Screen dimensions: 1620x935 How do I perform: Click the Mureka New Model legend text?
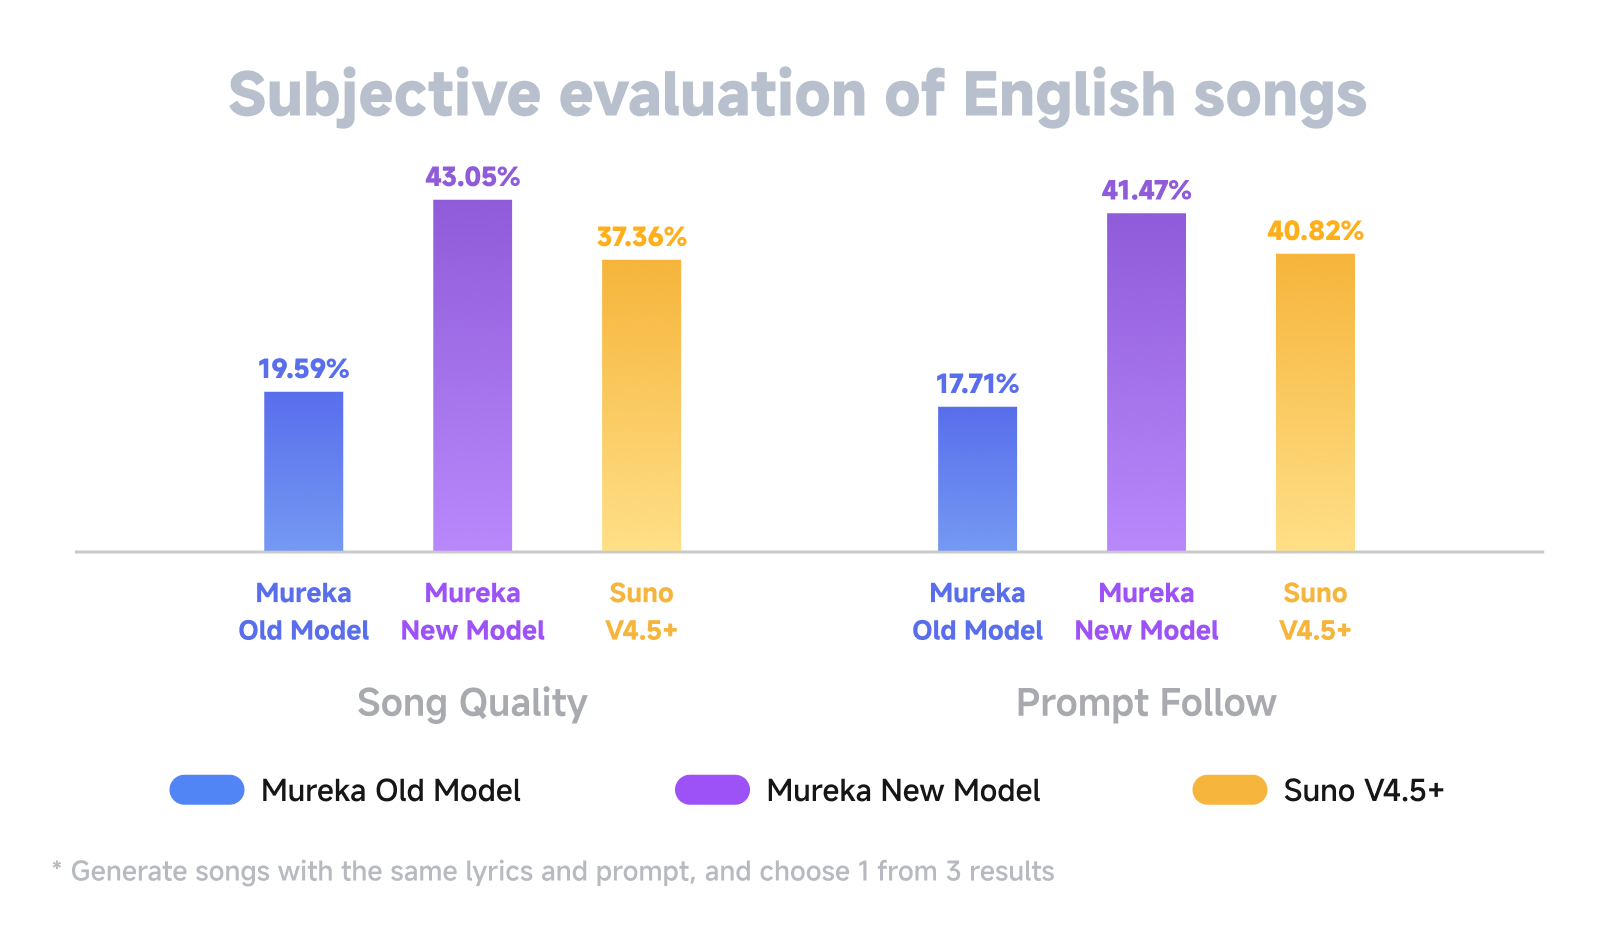click(x=903, y=791)
